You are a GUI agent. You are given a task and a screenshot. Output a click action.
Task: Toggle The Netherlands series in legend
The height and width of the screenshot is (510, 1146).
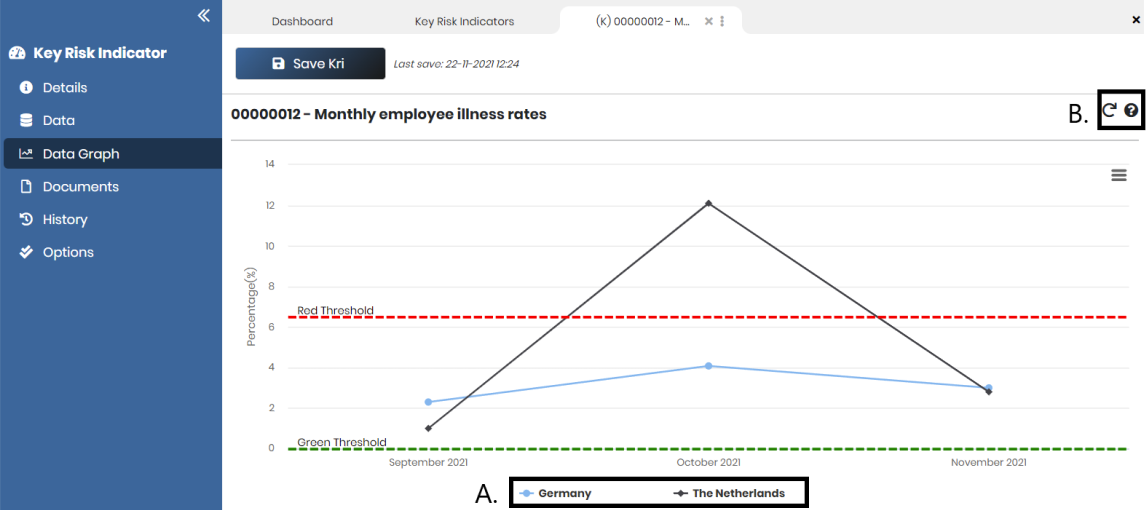click(729, 493)
